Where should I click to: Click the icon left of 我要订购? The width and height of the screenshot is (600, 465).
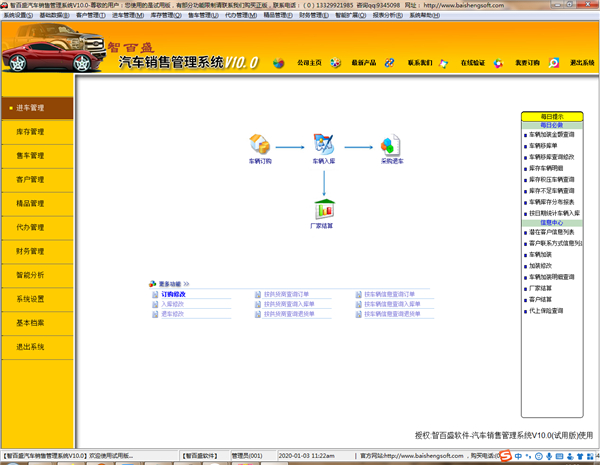click(498, 63)
